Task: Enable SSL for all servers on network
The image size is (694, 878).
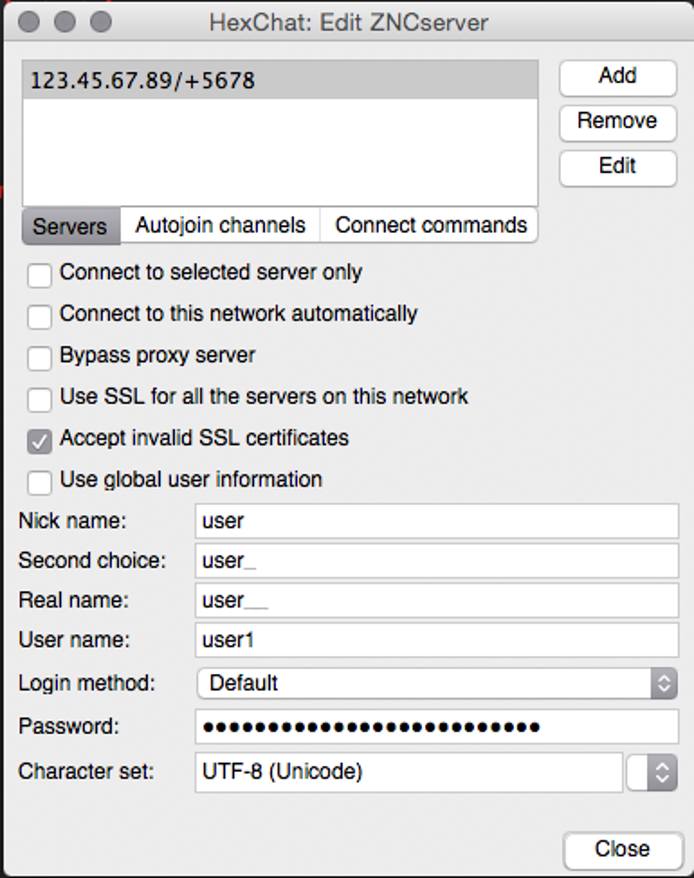Action: (40, 399)
